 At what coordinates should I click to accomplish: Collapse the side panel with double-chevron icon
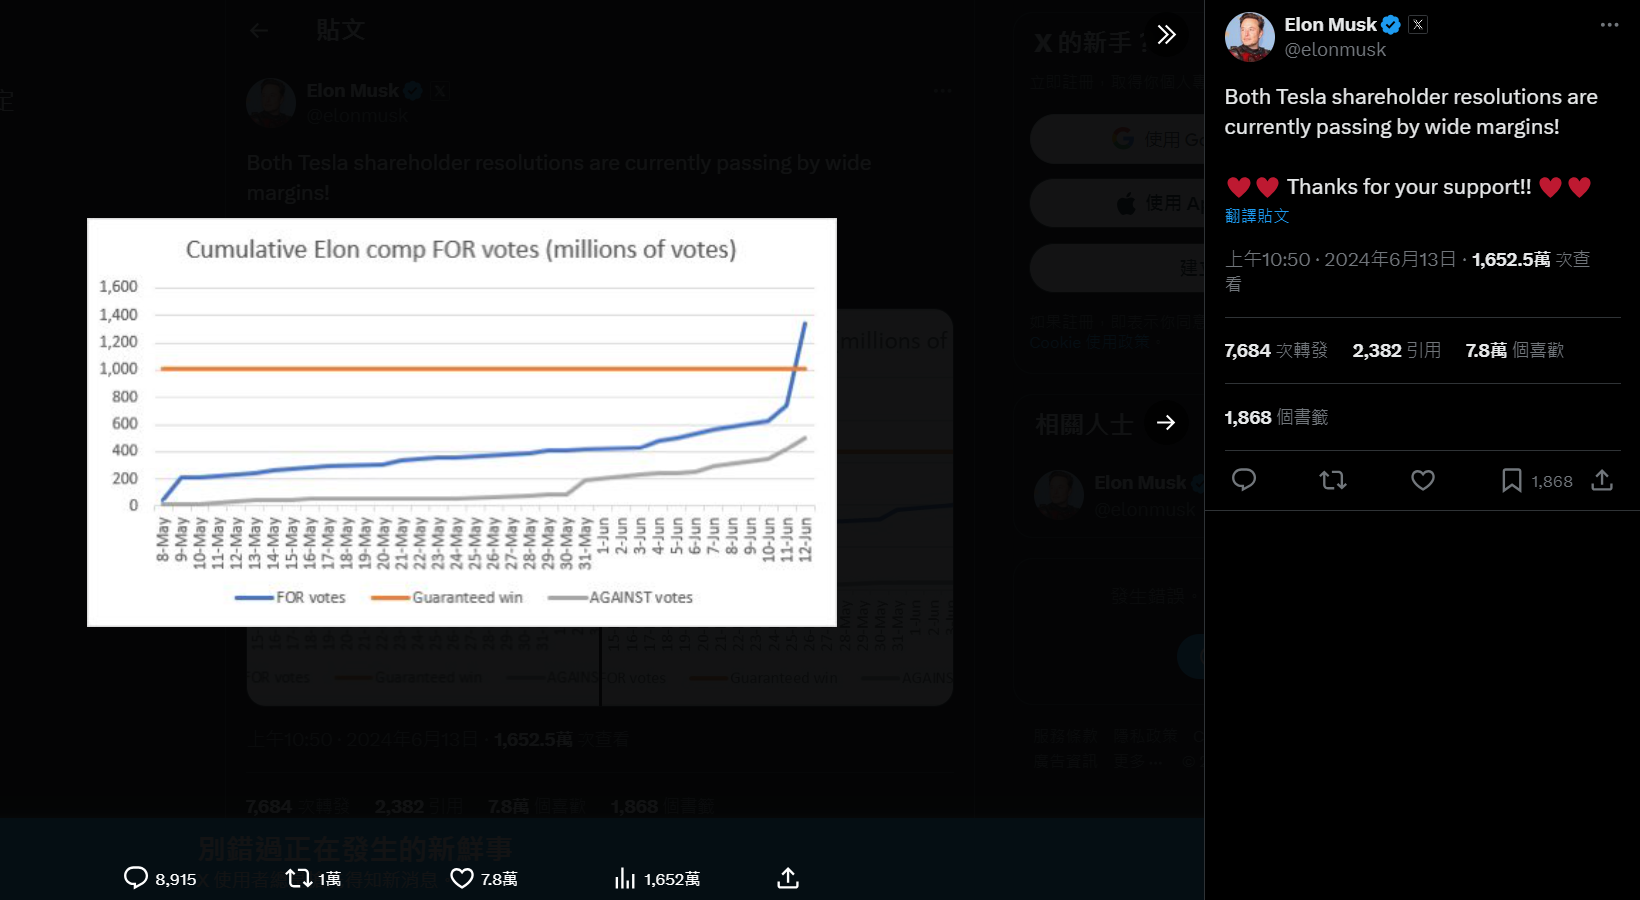[1166, 35]
